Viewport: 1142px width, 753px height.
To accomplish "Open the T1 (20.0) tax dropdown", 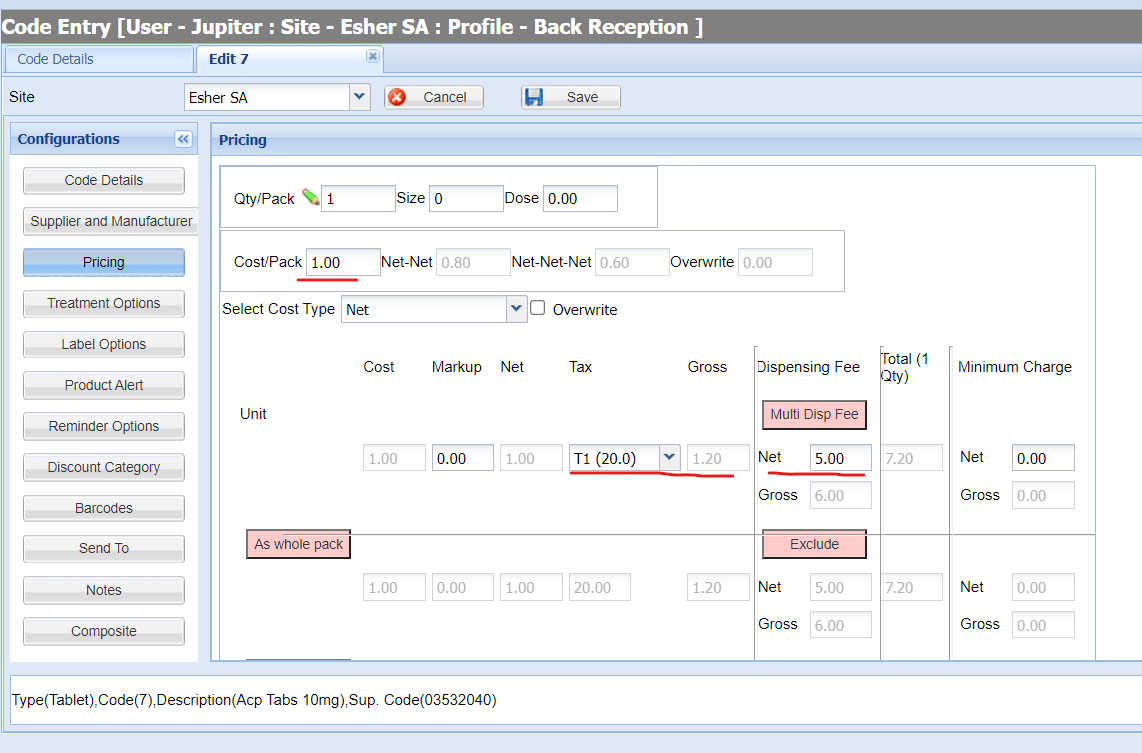I will point(670,458).
